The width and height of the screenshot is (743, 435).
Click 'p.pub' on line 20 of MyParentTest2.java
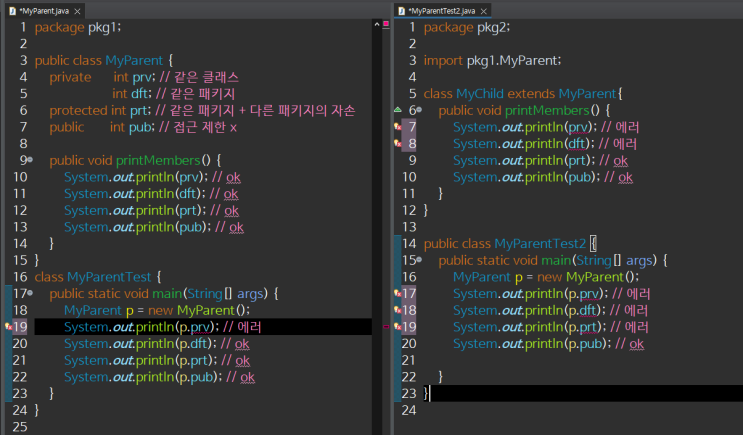point(585,344)
